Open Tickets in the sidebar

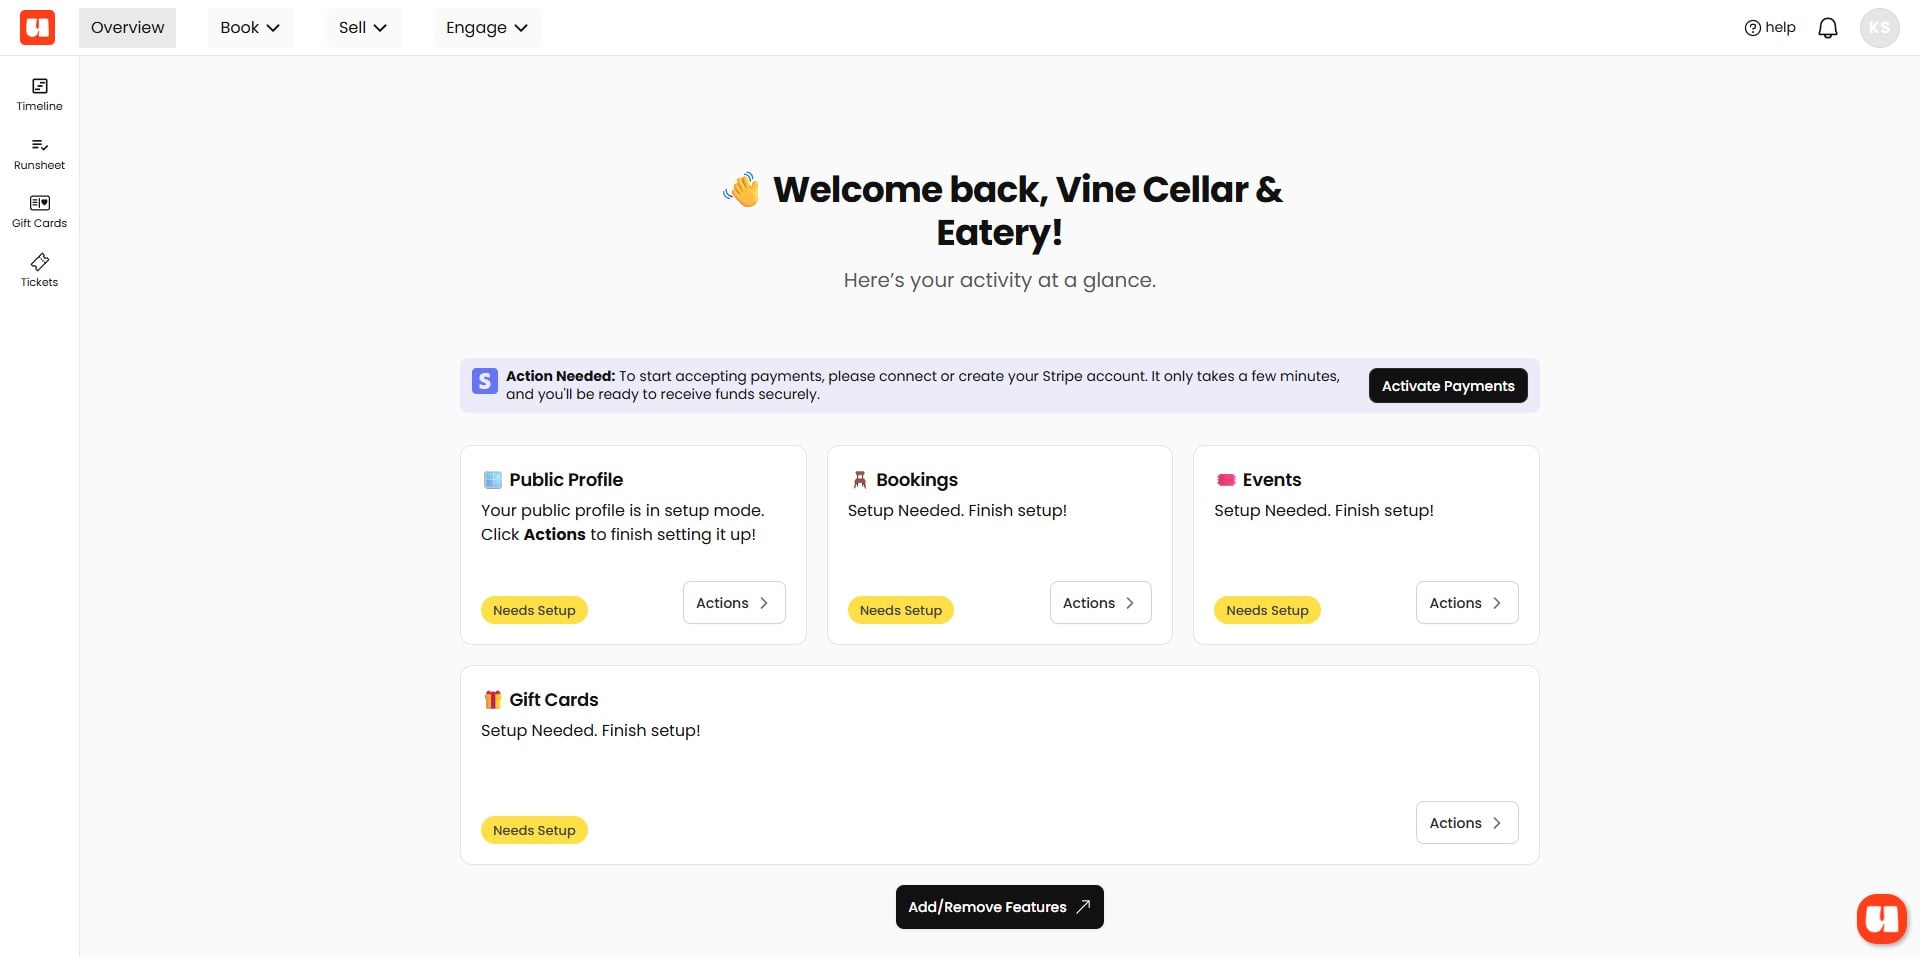(39, 270)
